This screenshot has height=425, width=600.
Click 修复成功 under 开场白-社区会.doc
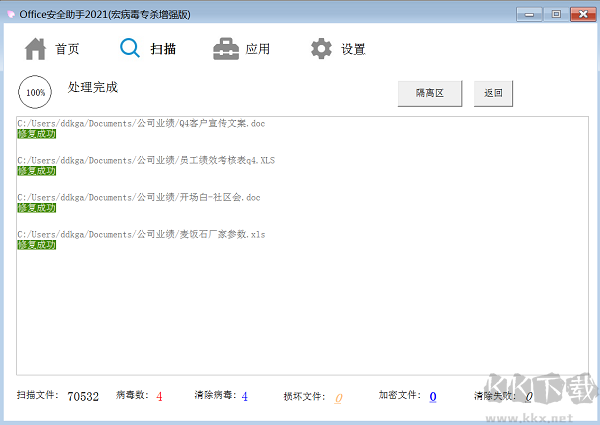(37, 208)
